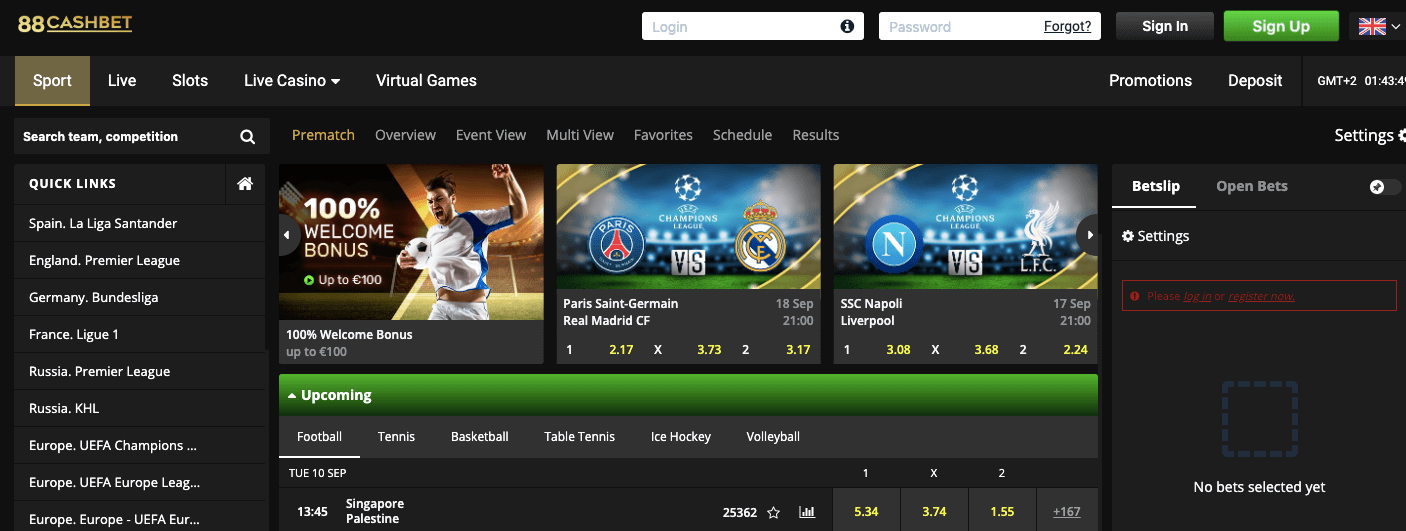This screenshot has width=1406, height=531.
Task: Open England. Premier League quick link
Action: tap(140, 260)
